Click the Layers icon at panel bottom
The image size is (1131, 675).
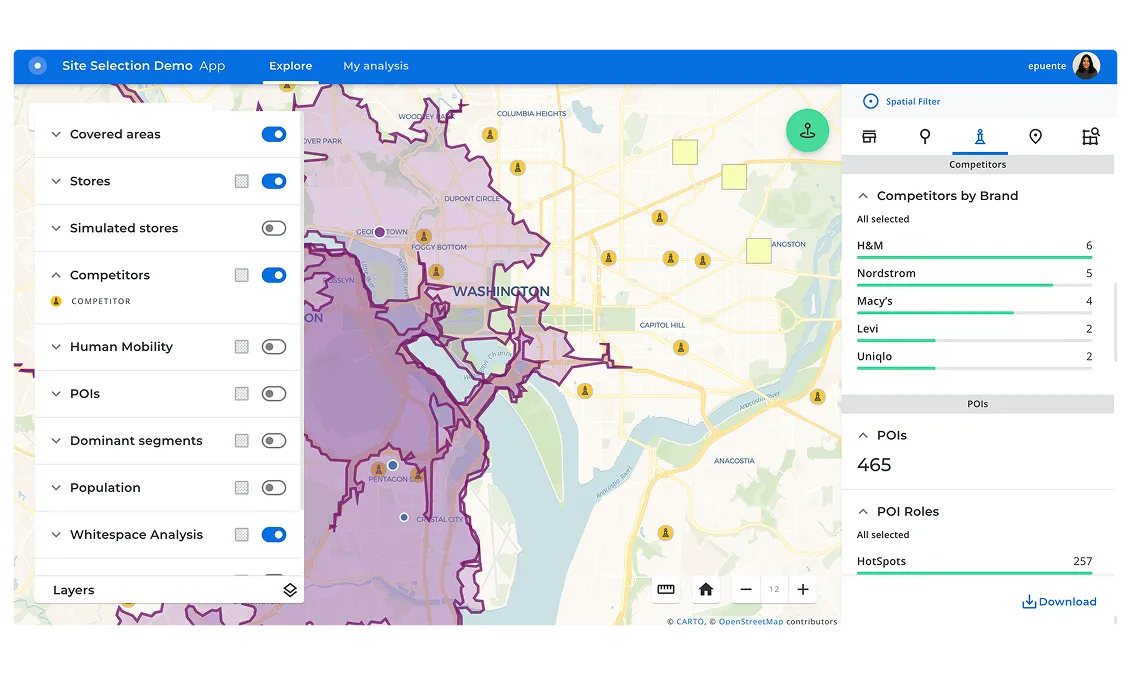[290, 590]
